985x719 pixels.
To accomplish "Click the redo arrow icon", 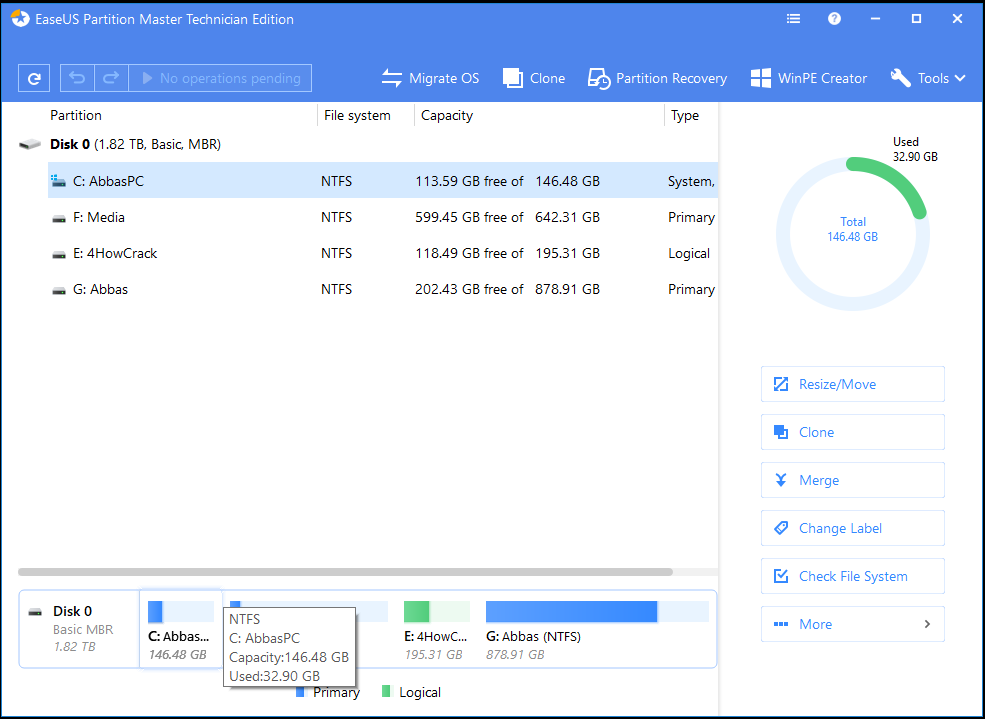I will pyautogui.click(x=111, y=78).
